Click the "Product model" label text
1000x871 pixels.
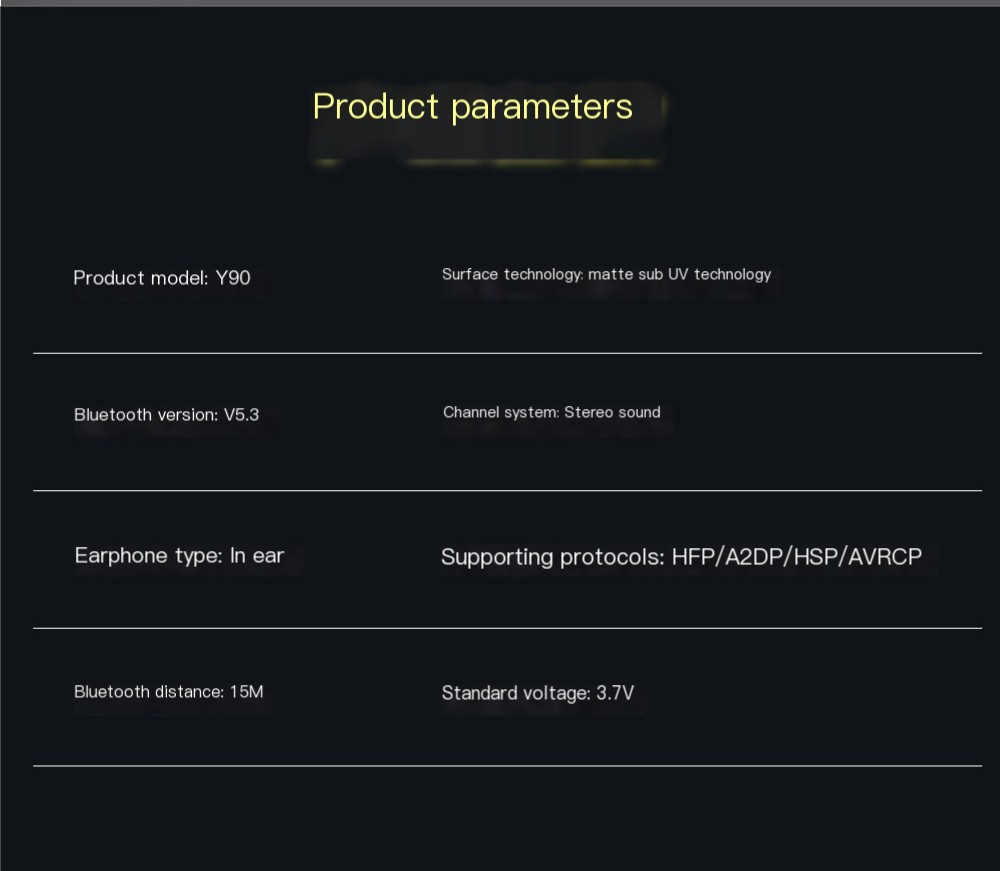point(141,278)
